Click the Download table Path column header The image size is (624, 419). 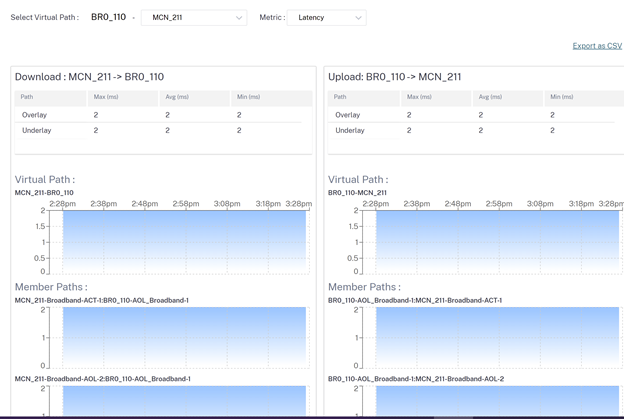click(x=51, y=98)
